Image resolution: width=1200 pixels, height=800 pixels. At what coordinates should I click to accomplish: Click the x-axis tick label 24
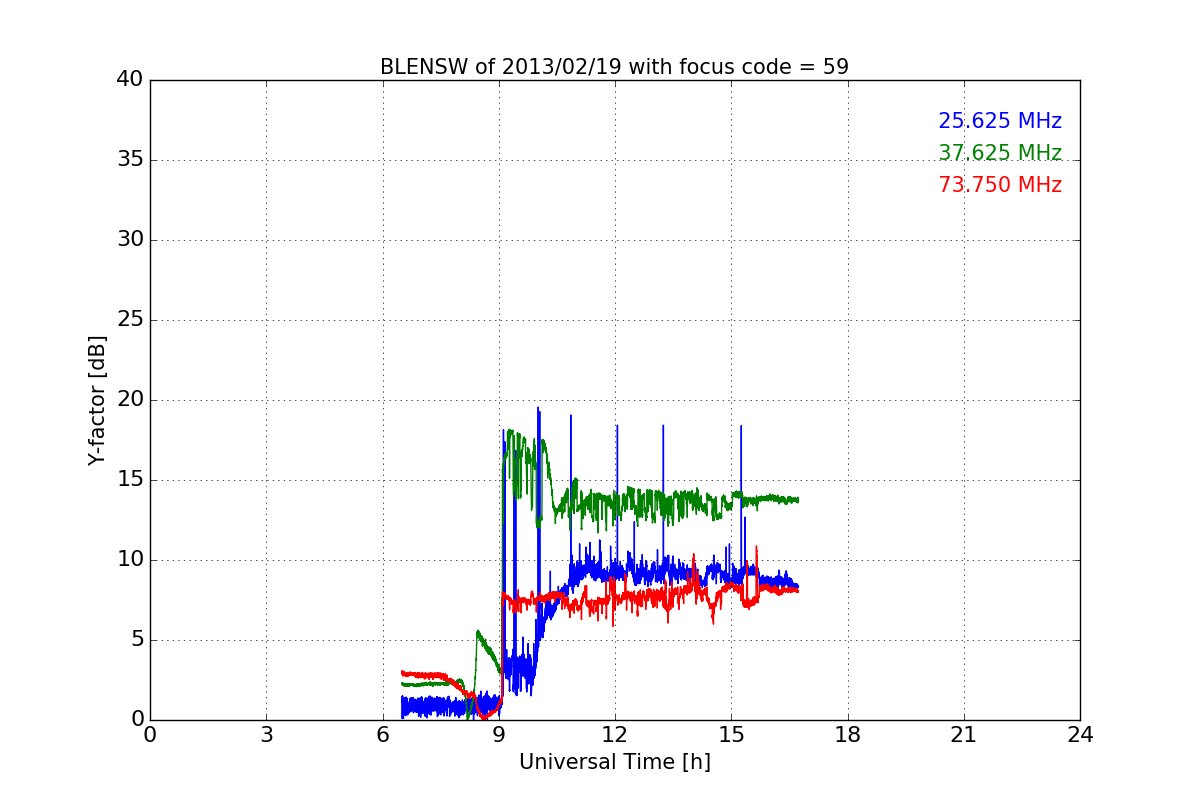[x=1080, y=734]
